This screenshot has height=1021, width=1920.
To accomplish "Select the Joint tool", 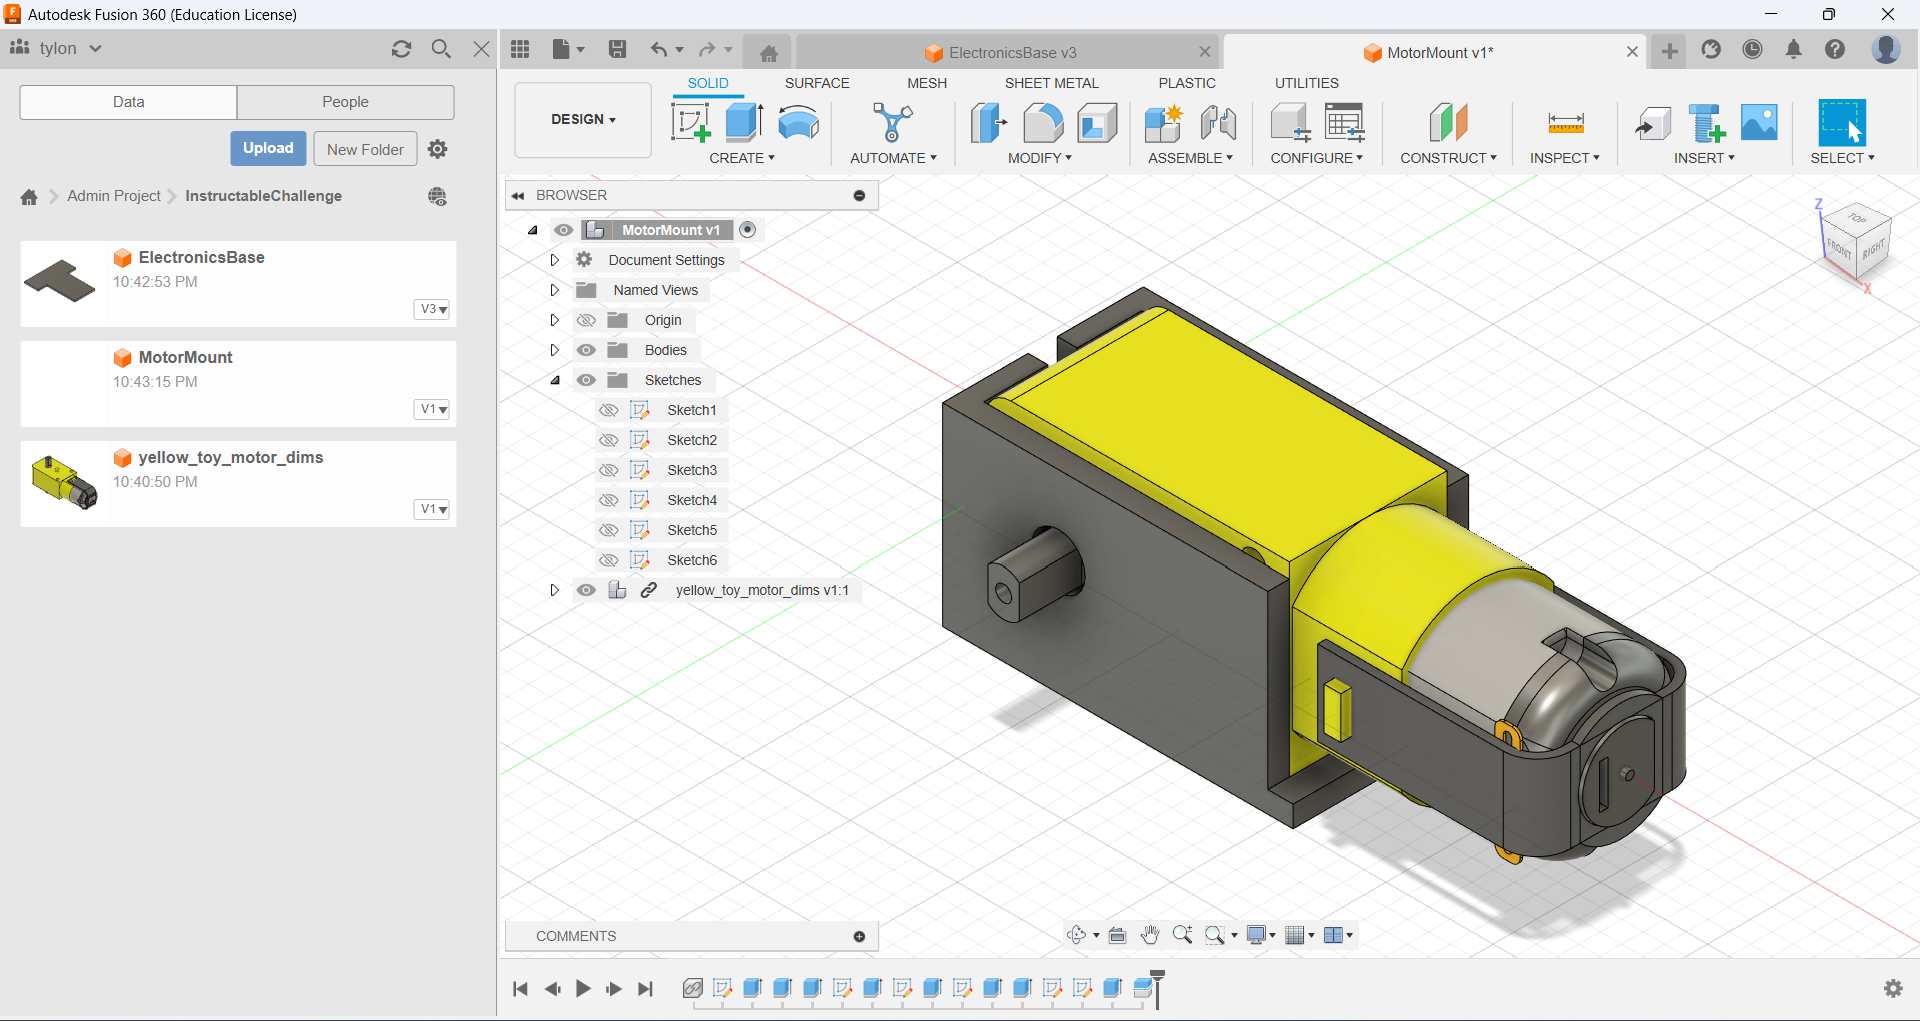I will (x=1218, y=123).
